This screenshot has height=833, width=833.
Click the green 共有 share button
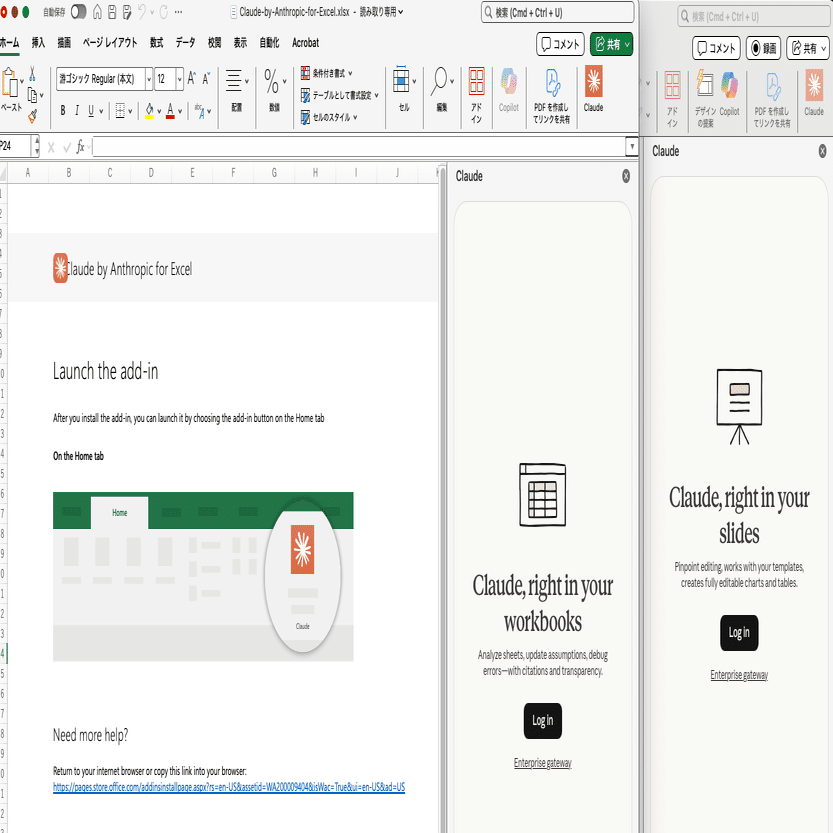pyautogui.click(x=611, y=44)
